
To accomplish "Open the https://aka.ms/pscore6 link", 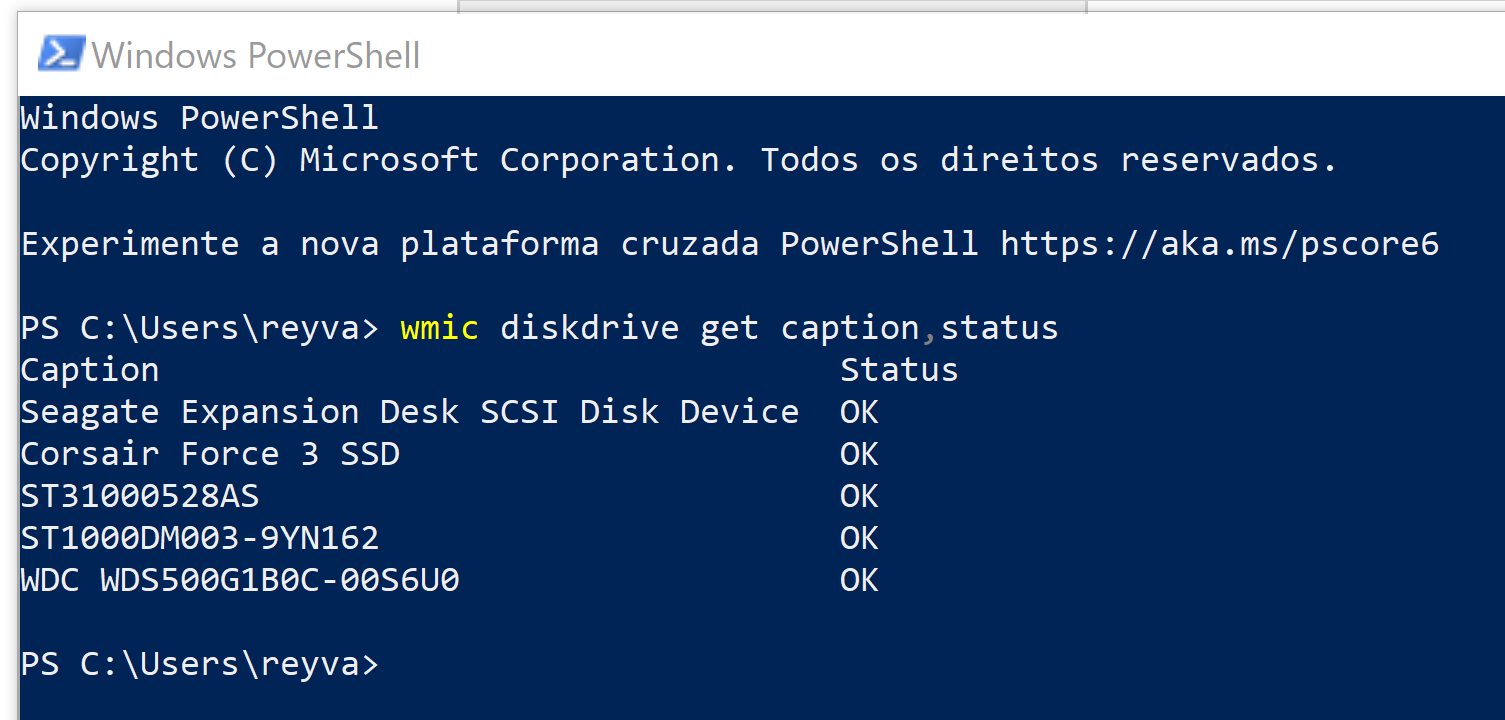I will tap(1219, 244).
